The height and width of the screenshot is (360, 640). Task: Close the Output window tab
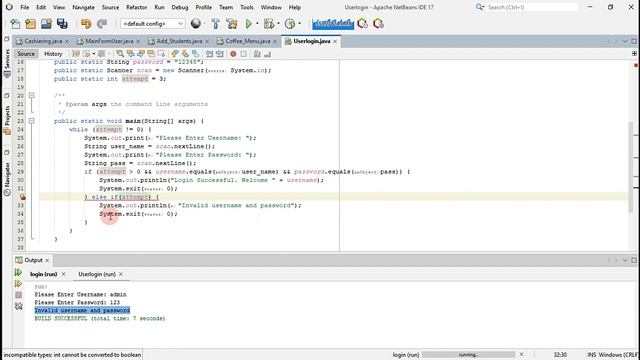click(47, 260)
